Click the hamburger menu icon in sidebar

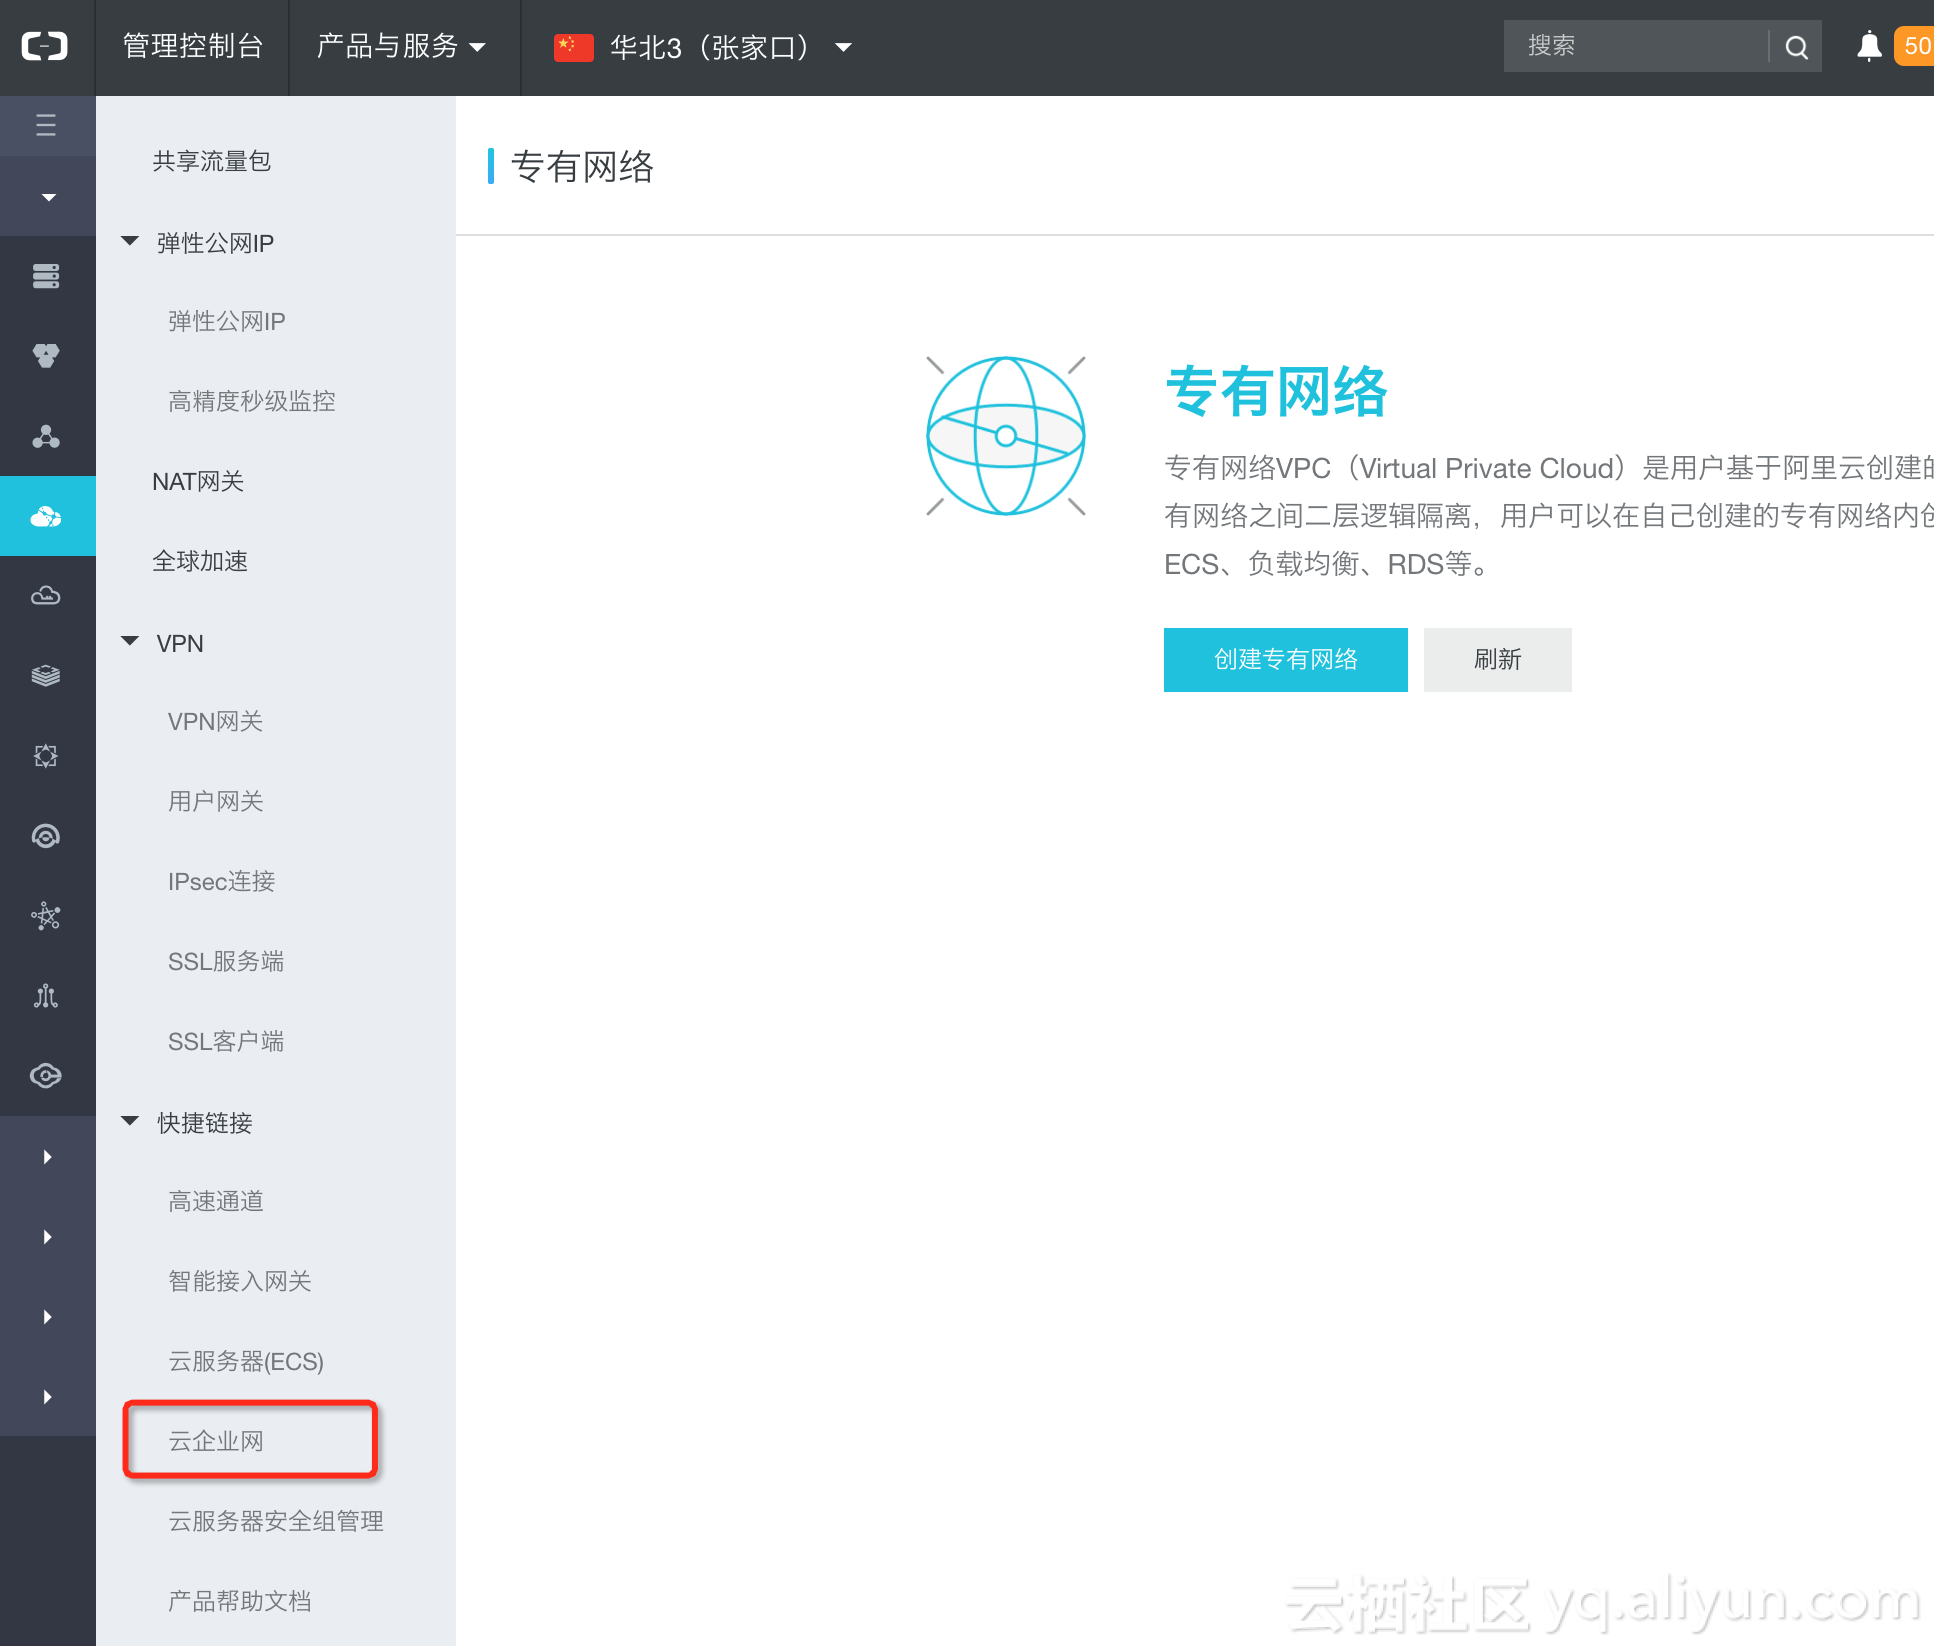[x=46, y=125]
